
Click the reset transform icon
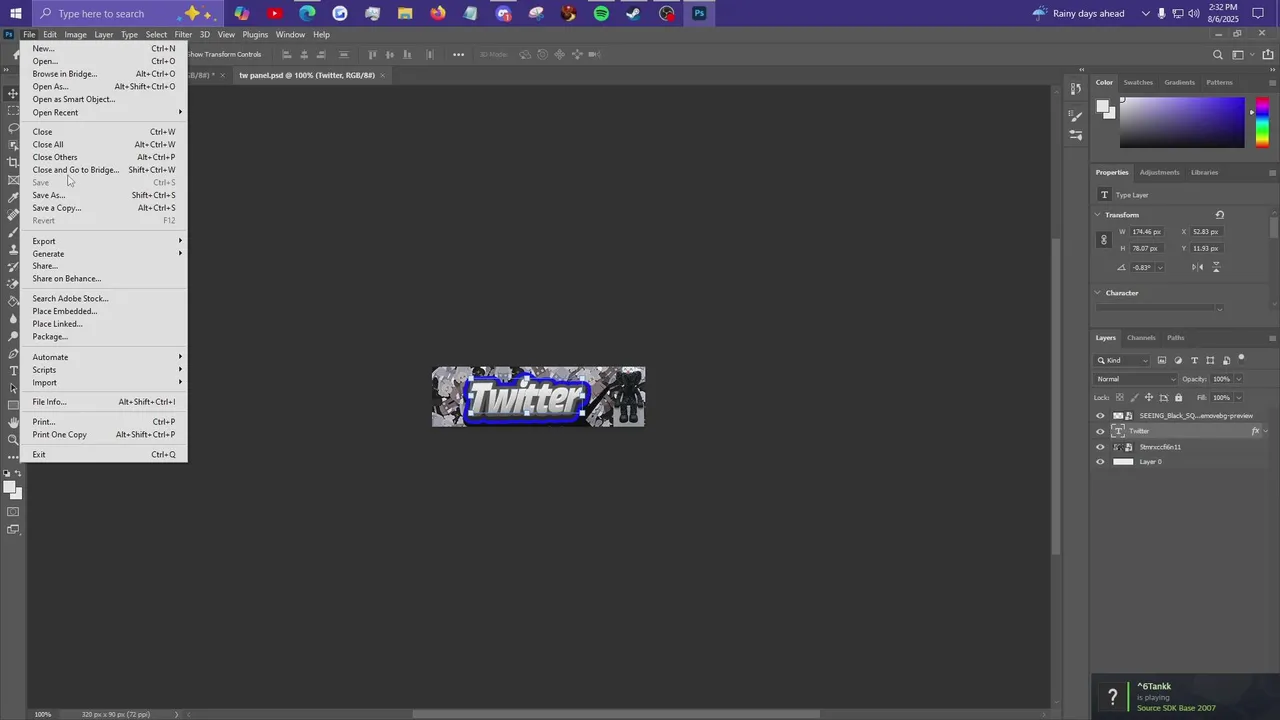click(x=1220, y=214)
